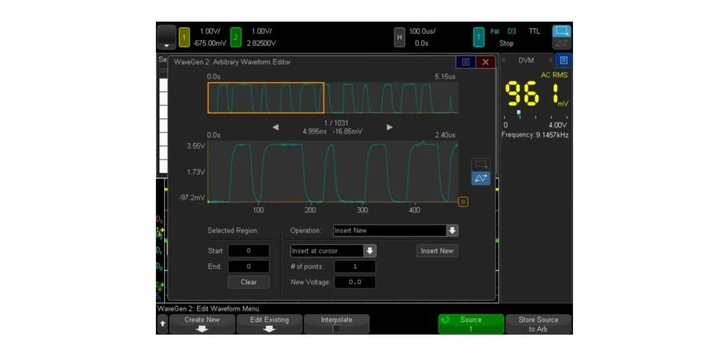This screenshot has height=360, width=720.
Task: Click the Insert New button
Action: click(x=437, y=251)
